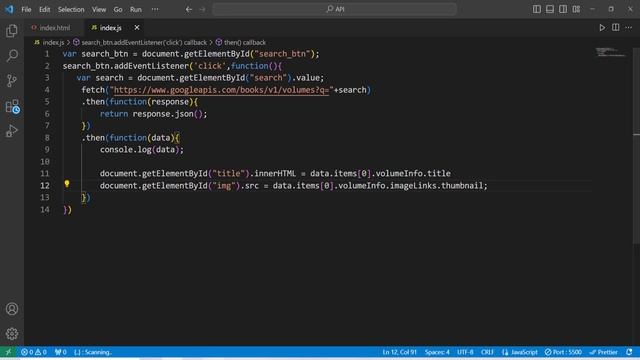This screenshot has height=360, width=640.
Task: Click 'click' string on line 2
Action: tap(210, 66)
